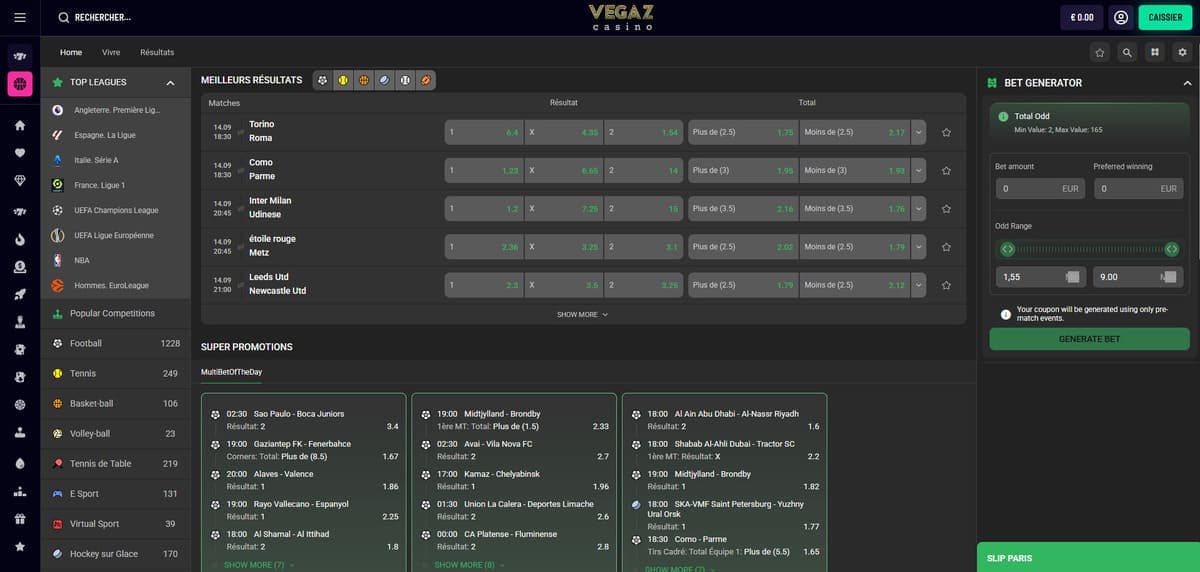The height and width of the screenshot is (572, 1200).
Task: Open the diamond icon in left rail
Action: point(20,180)
